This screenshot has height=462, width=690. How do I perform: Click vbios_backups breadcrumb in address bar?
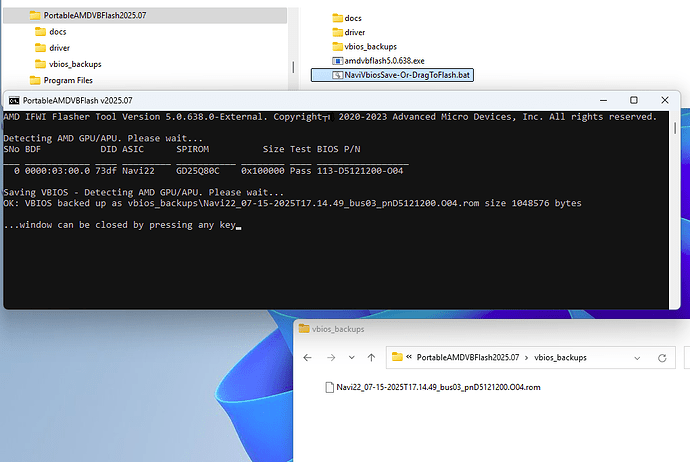(x=560, y=357)
